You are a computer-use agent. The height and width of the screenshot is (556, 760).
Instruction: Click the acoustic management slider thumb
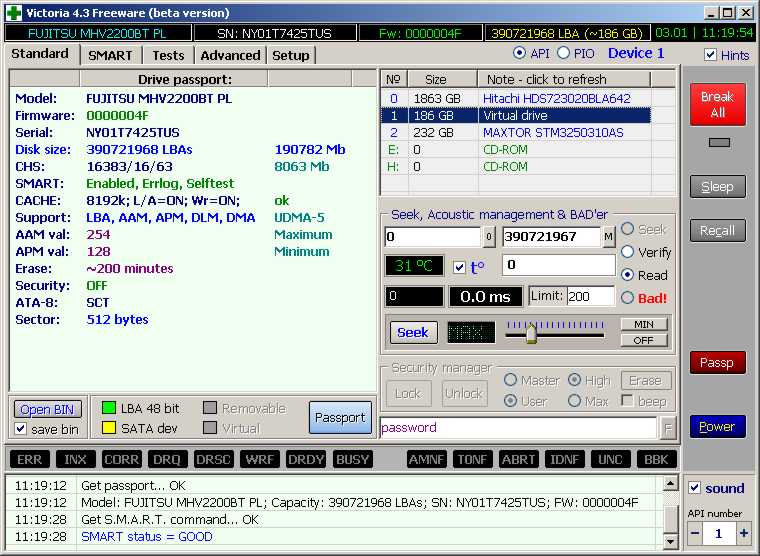(531, 334)
